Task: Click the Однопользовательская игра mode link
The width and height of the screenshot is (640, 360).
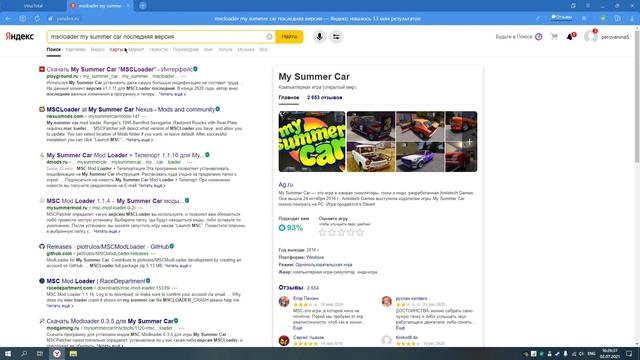Action: click(323, 264)
